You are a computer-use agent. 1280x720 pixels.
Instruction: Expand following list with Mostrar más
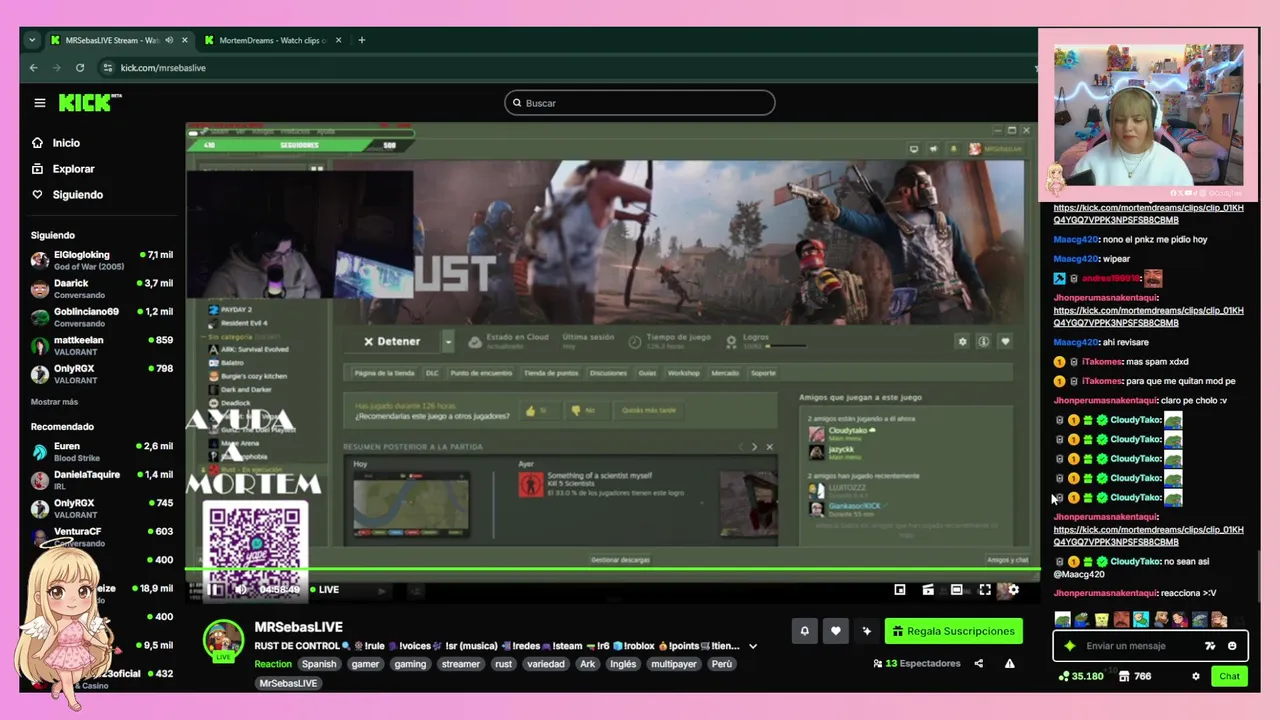click(x=54, y=402)
